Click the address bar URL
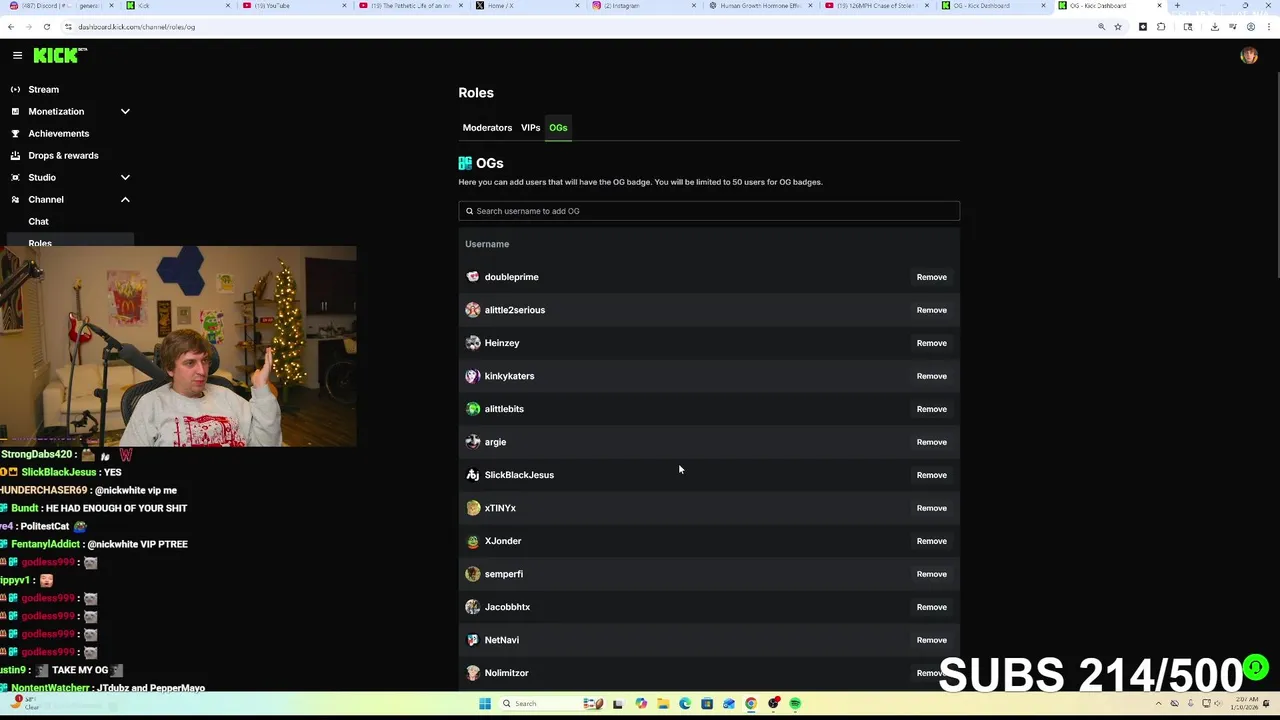The width and height of the screenshot is (1280, 720). [x=137, y=27]
